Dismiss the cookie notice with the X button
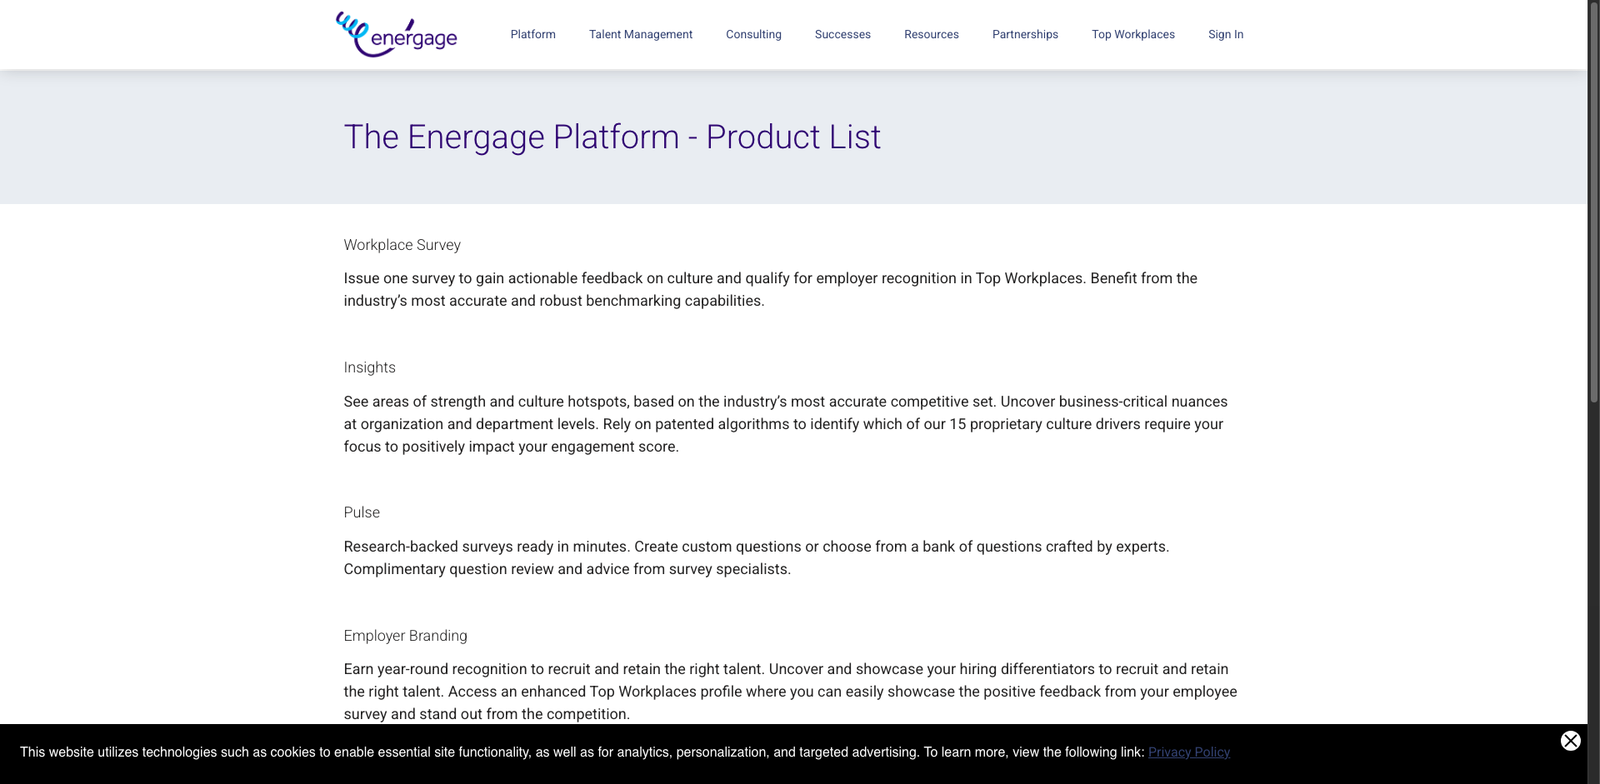The image size is (1600, 784). click(x=1569, y=741)
